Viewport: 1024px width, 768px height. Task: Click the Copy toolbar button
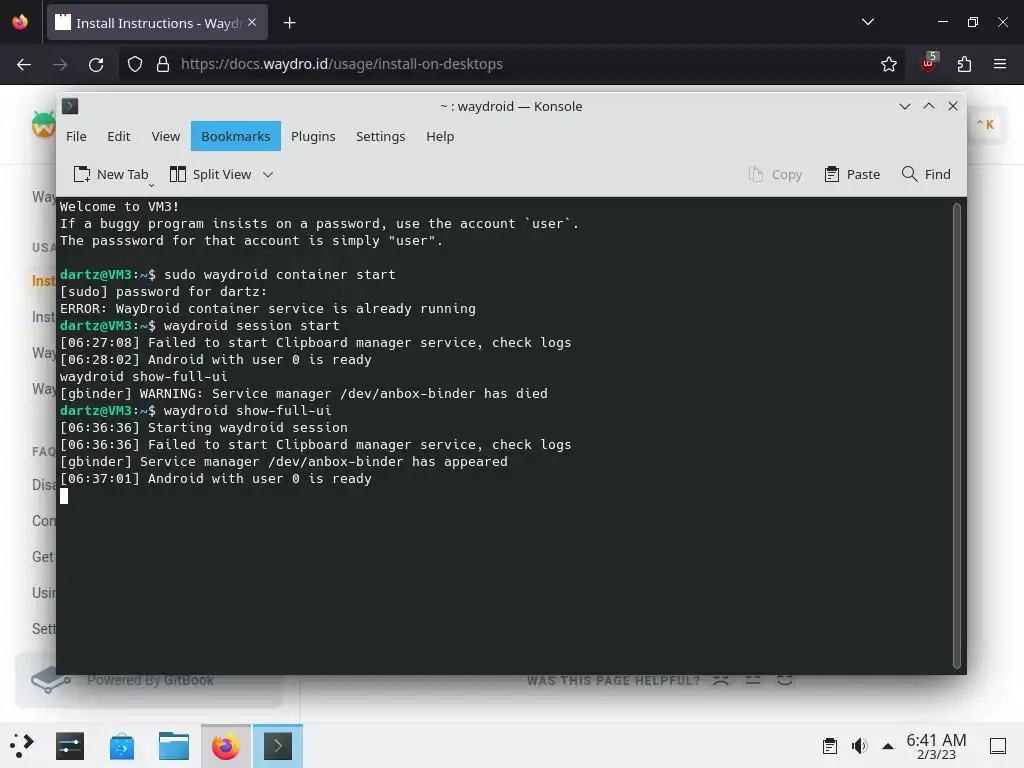775,174
